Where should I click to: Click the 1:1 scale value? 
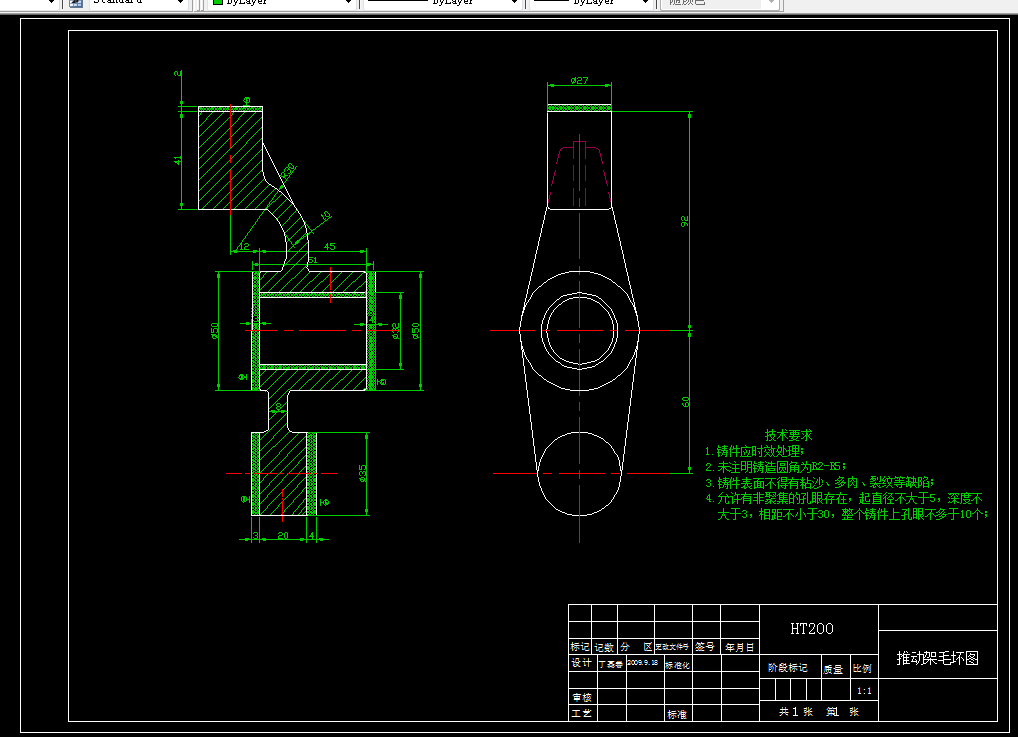click(x=864, y=691)
